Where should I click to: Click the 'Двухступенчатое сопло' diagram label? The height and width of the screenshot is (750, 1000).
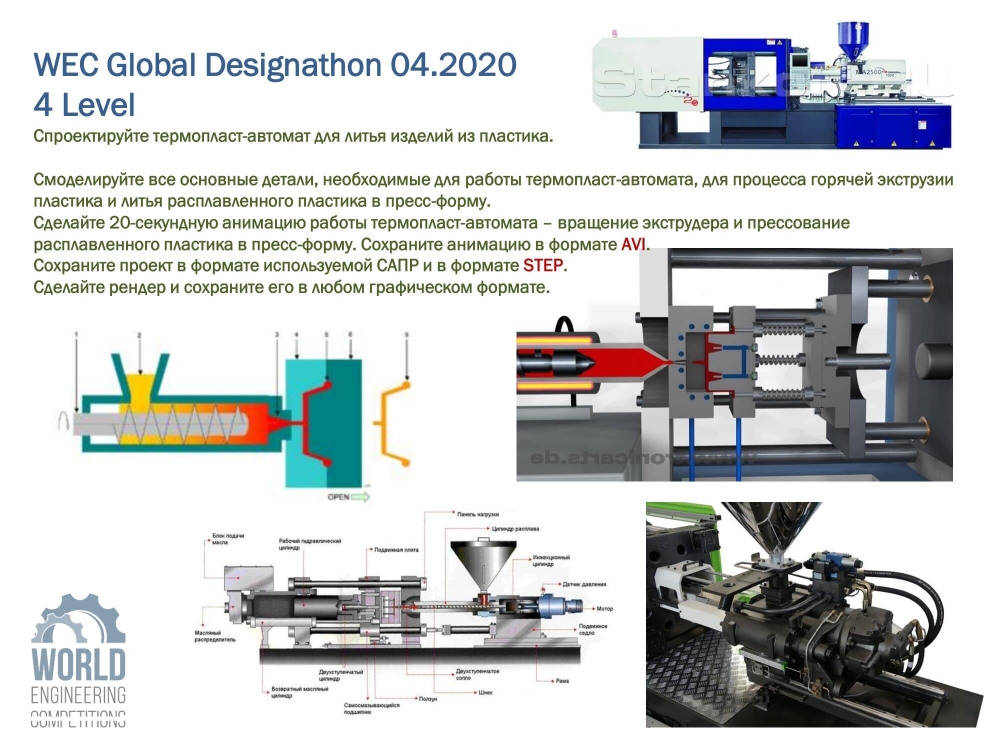click(x=478, y=675)
